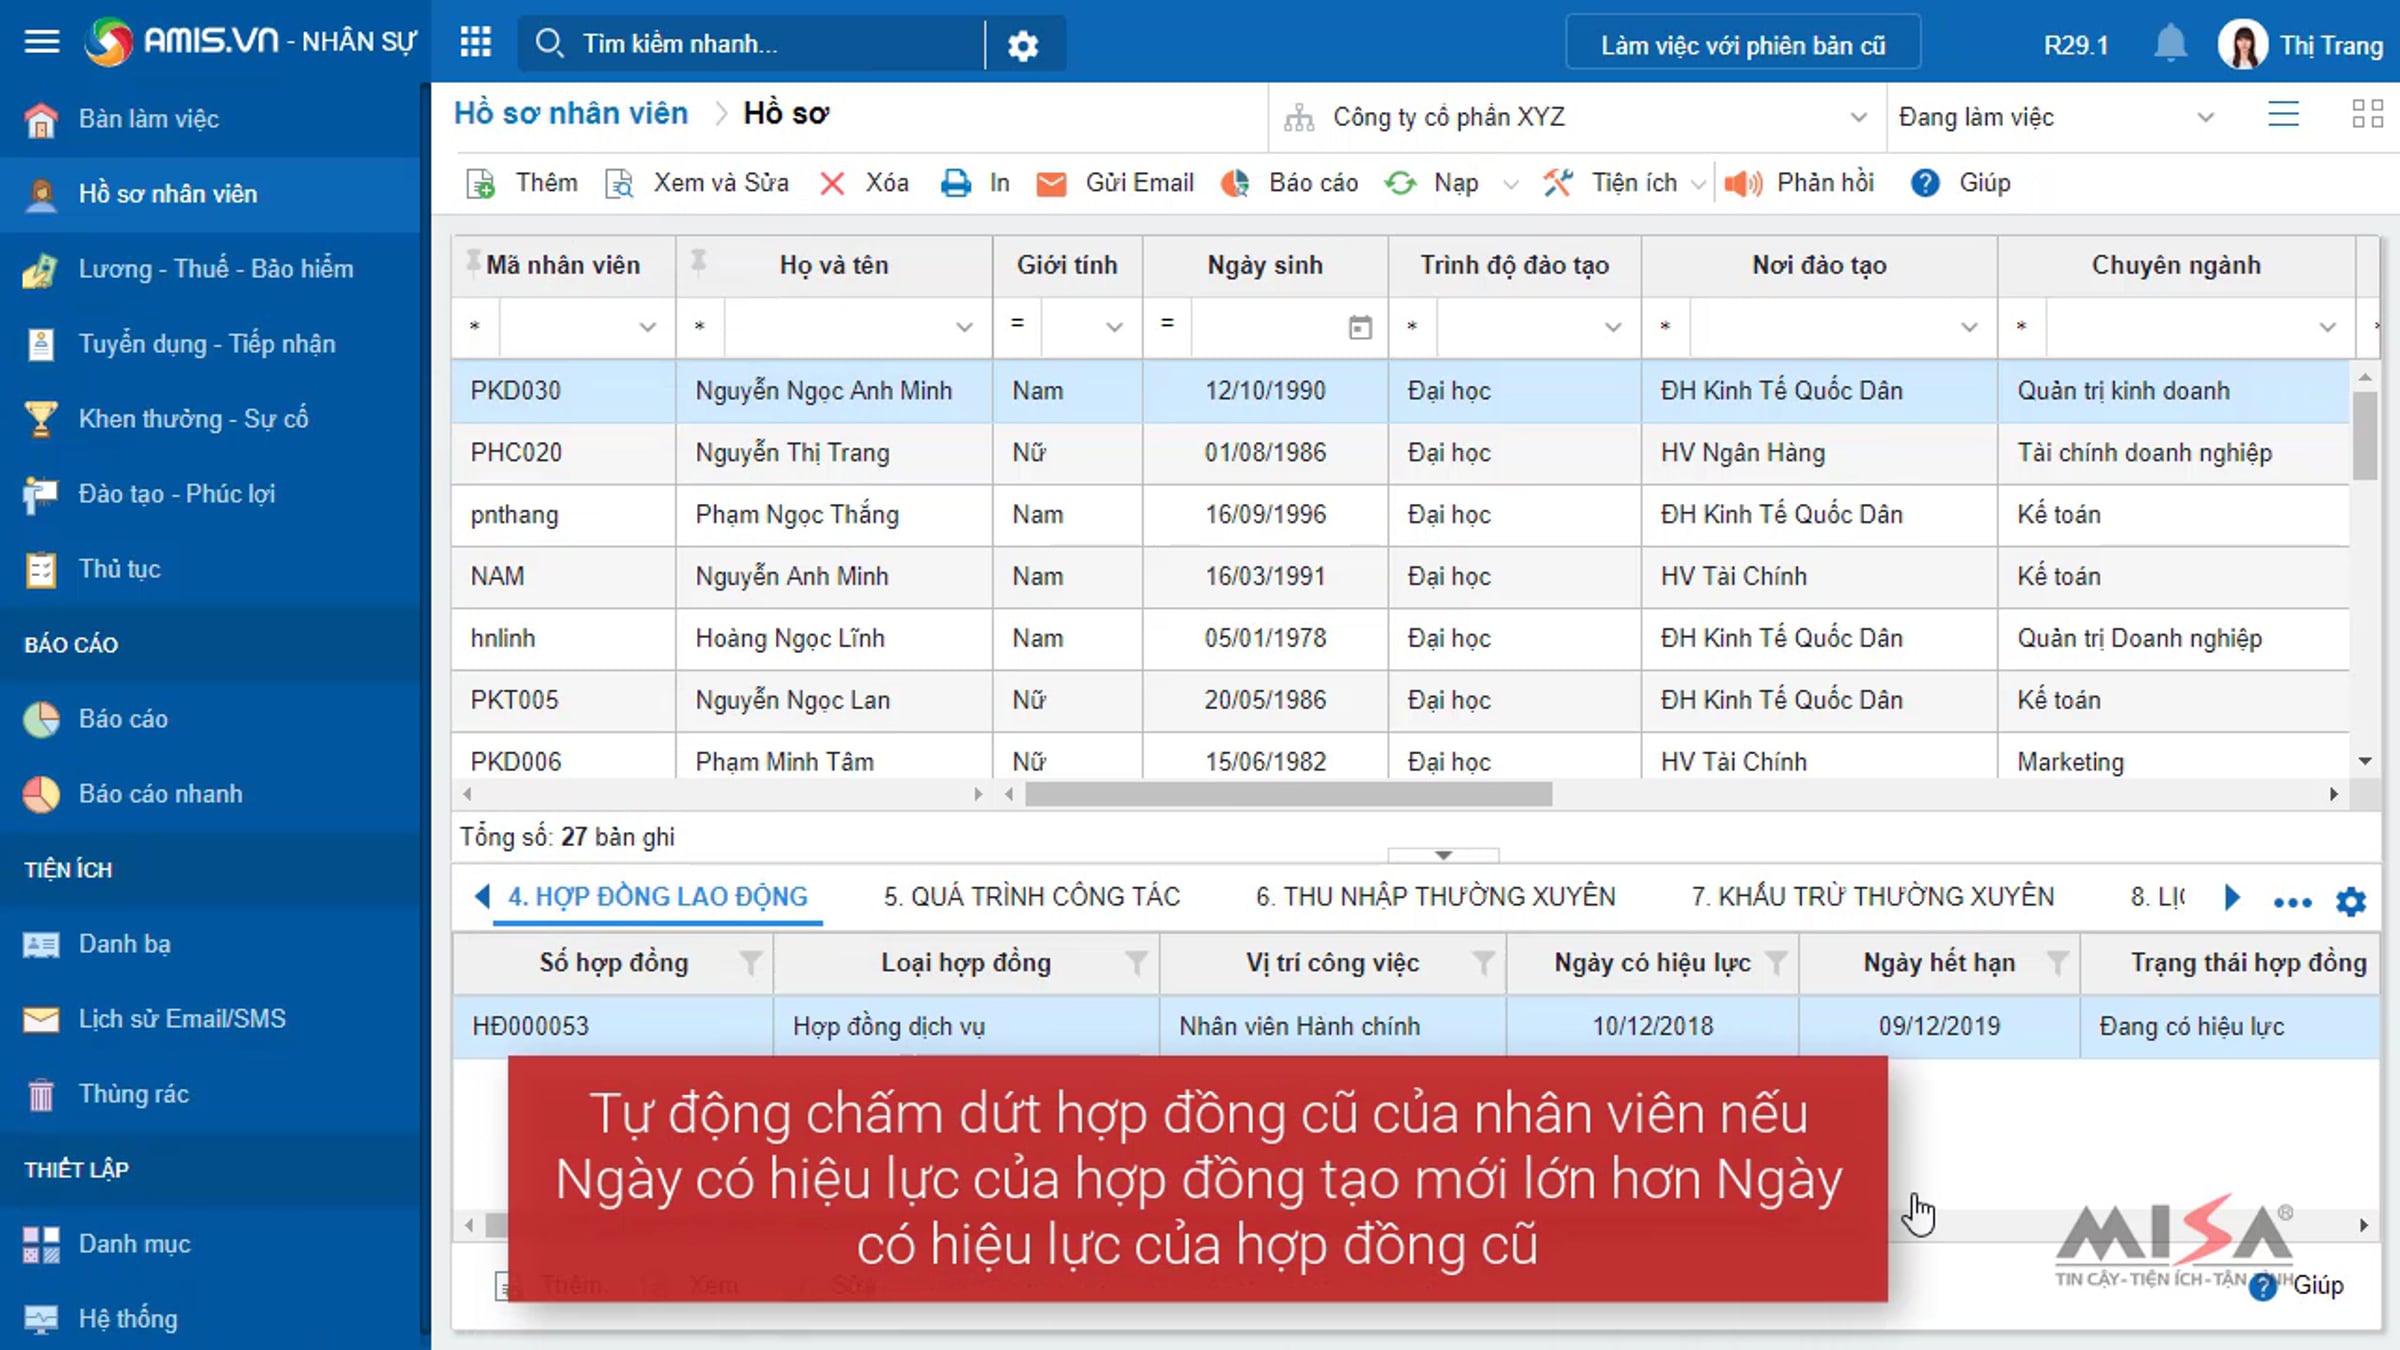Filter the Ngày hết hạn column

(2057, 963)
